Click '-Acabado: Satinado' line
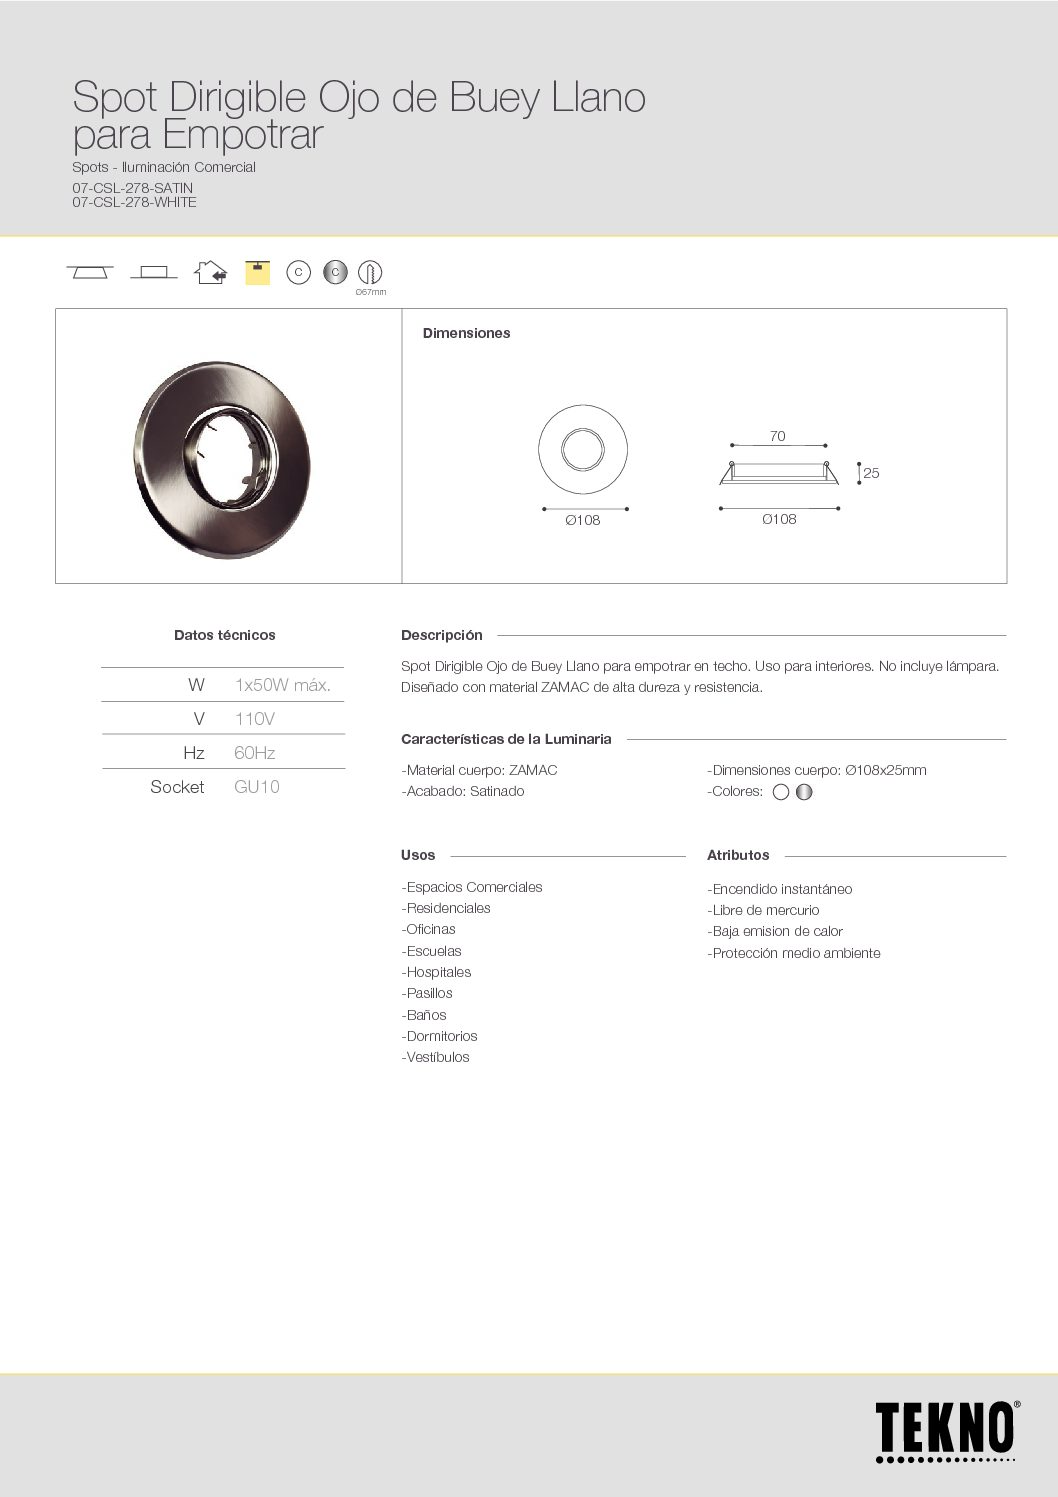The width and height of the screenshot is (1058, 1497). click(x=462, y=791)
